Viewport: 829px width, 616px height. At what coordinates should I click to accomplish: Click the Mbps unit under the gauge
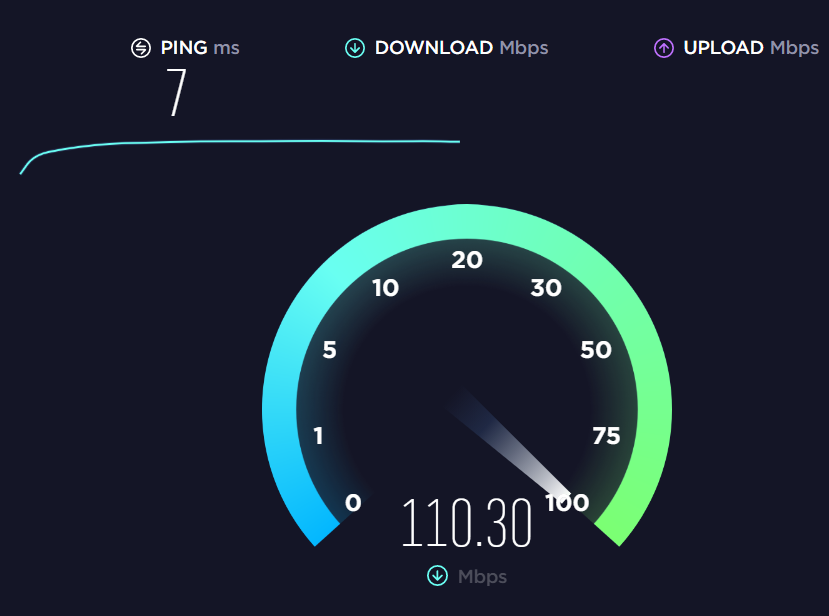pos(482,577)
